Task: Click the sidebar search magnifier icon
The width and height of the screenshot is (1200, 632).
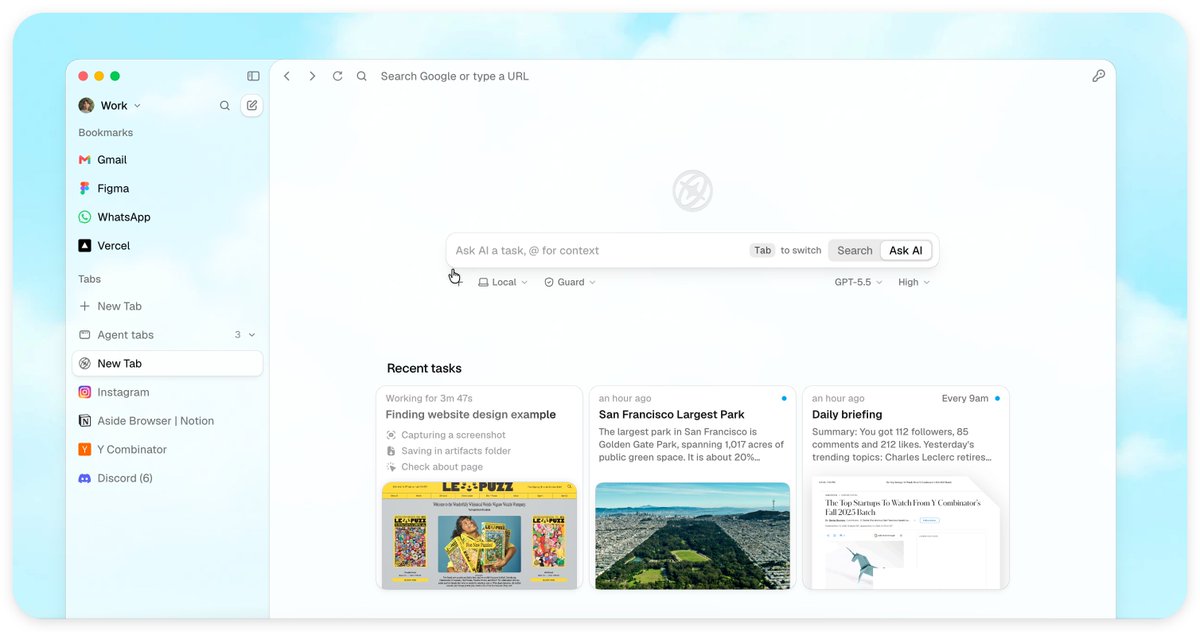Action: pyautogui.click(x=225, y=105)
